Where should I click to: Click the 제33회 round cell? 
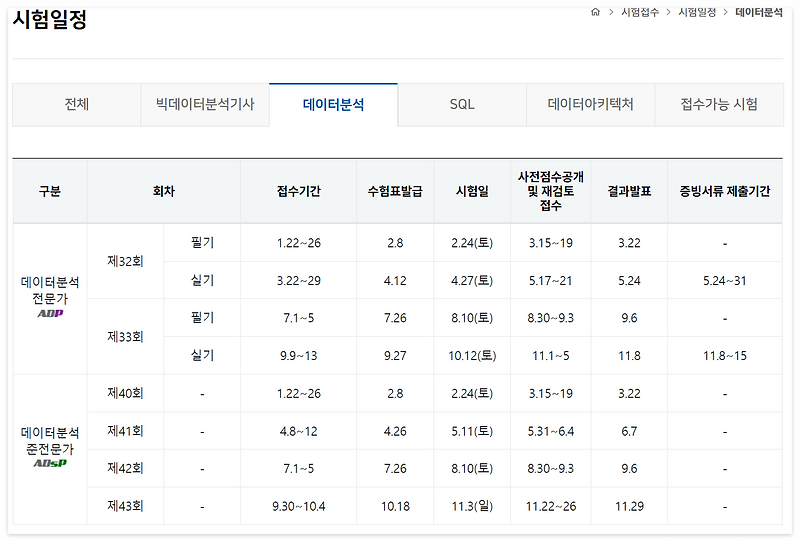coord(125,337)
